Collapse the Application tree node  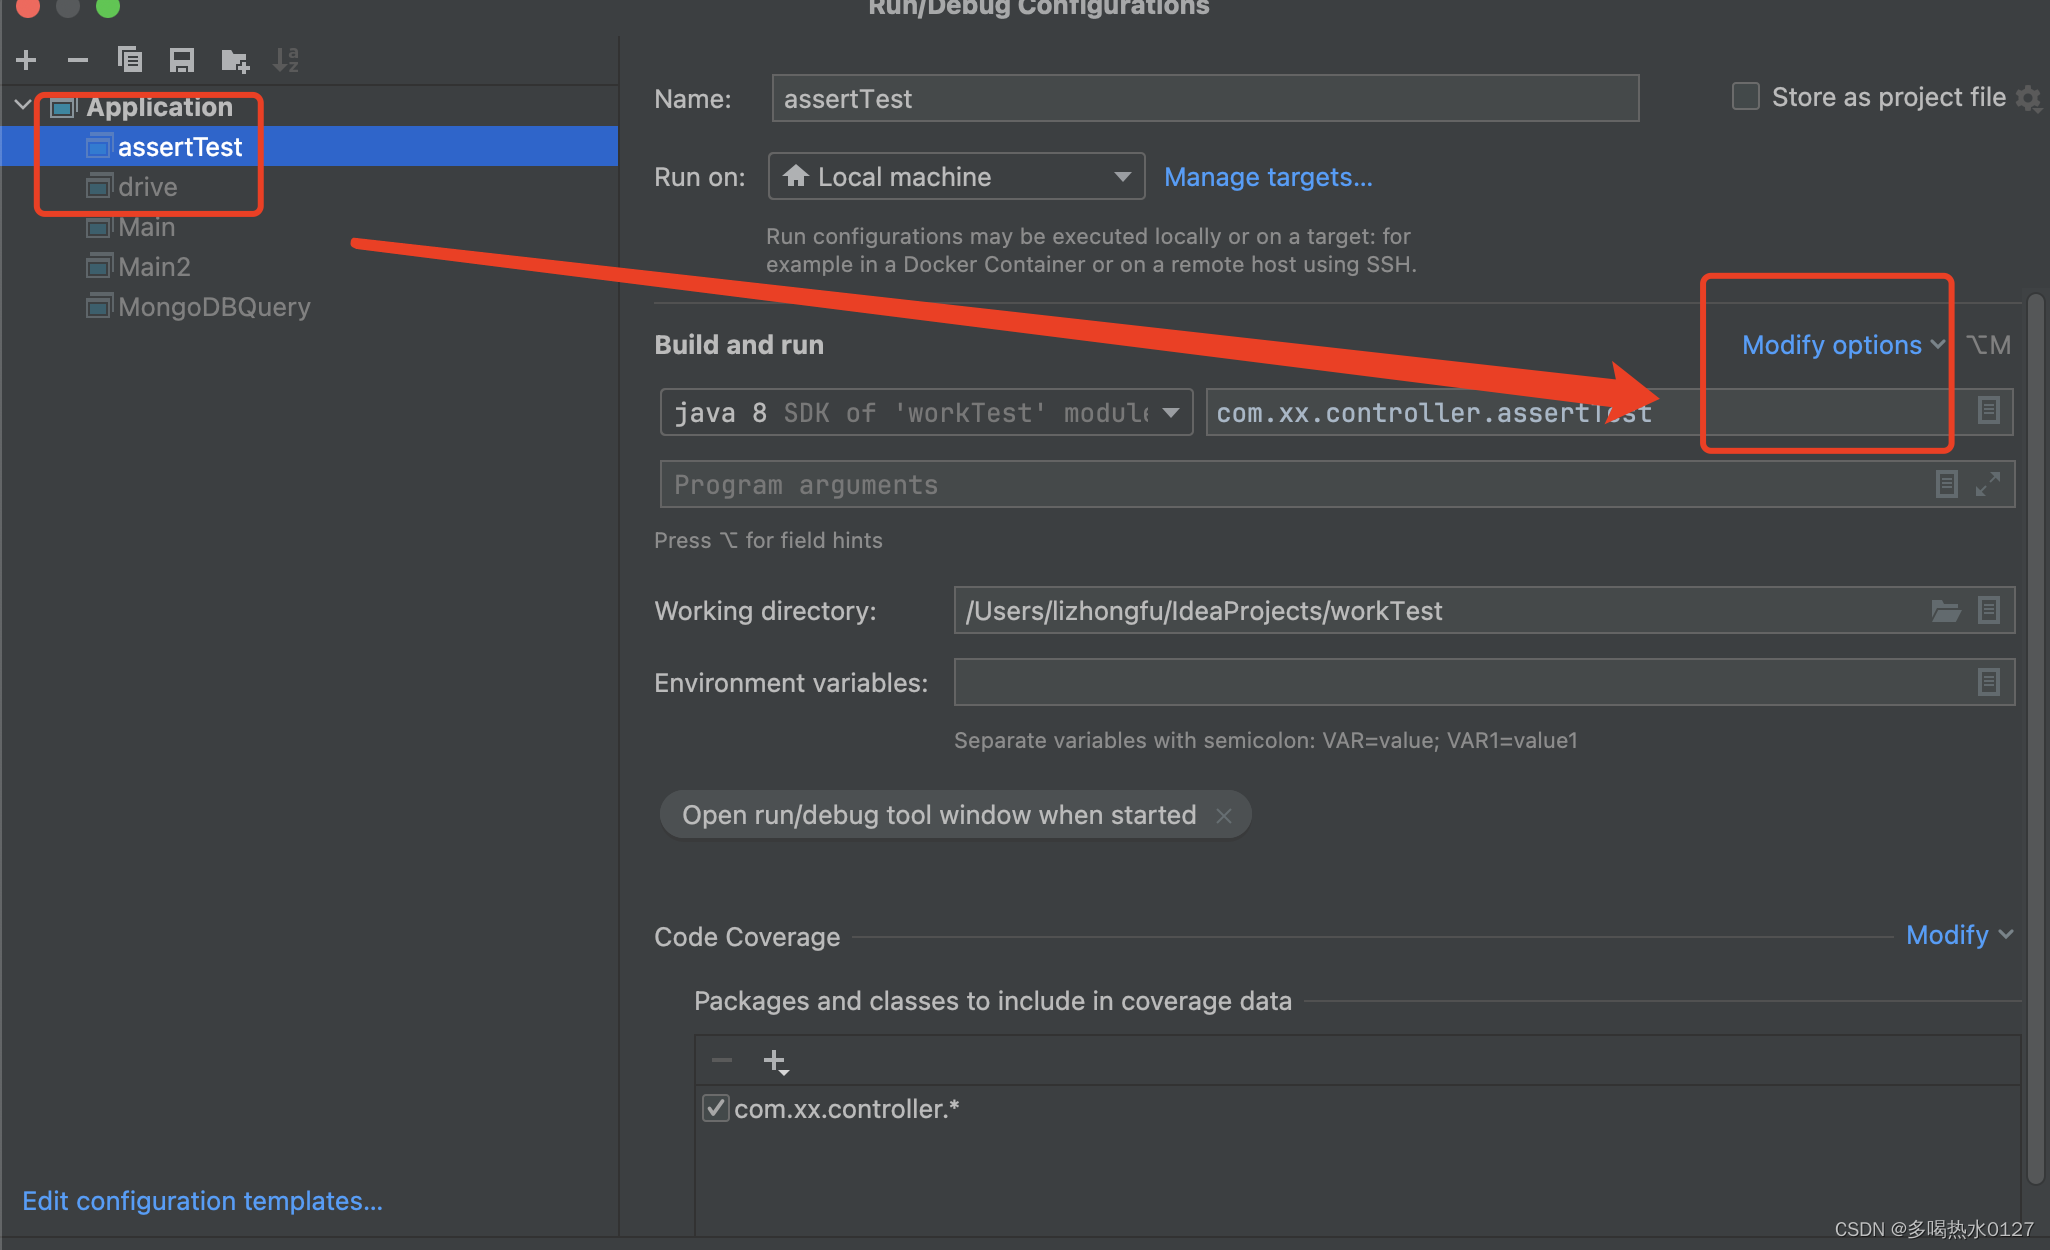point(21,104)
